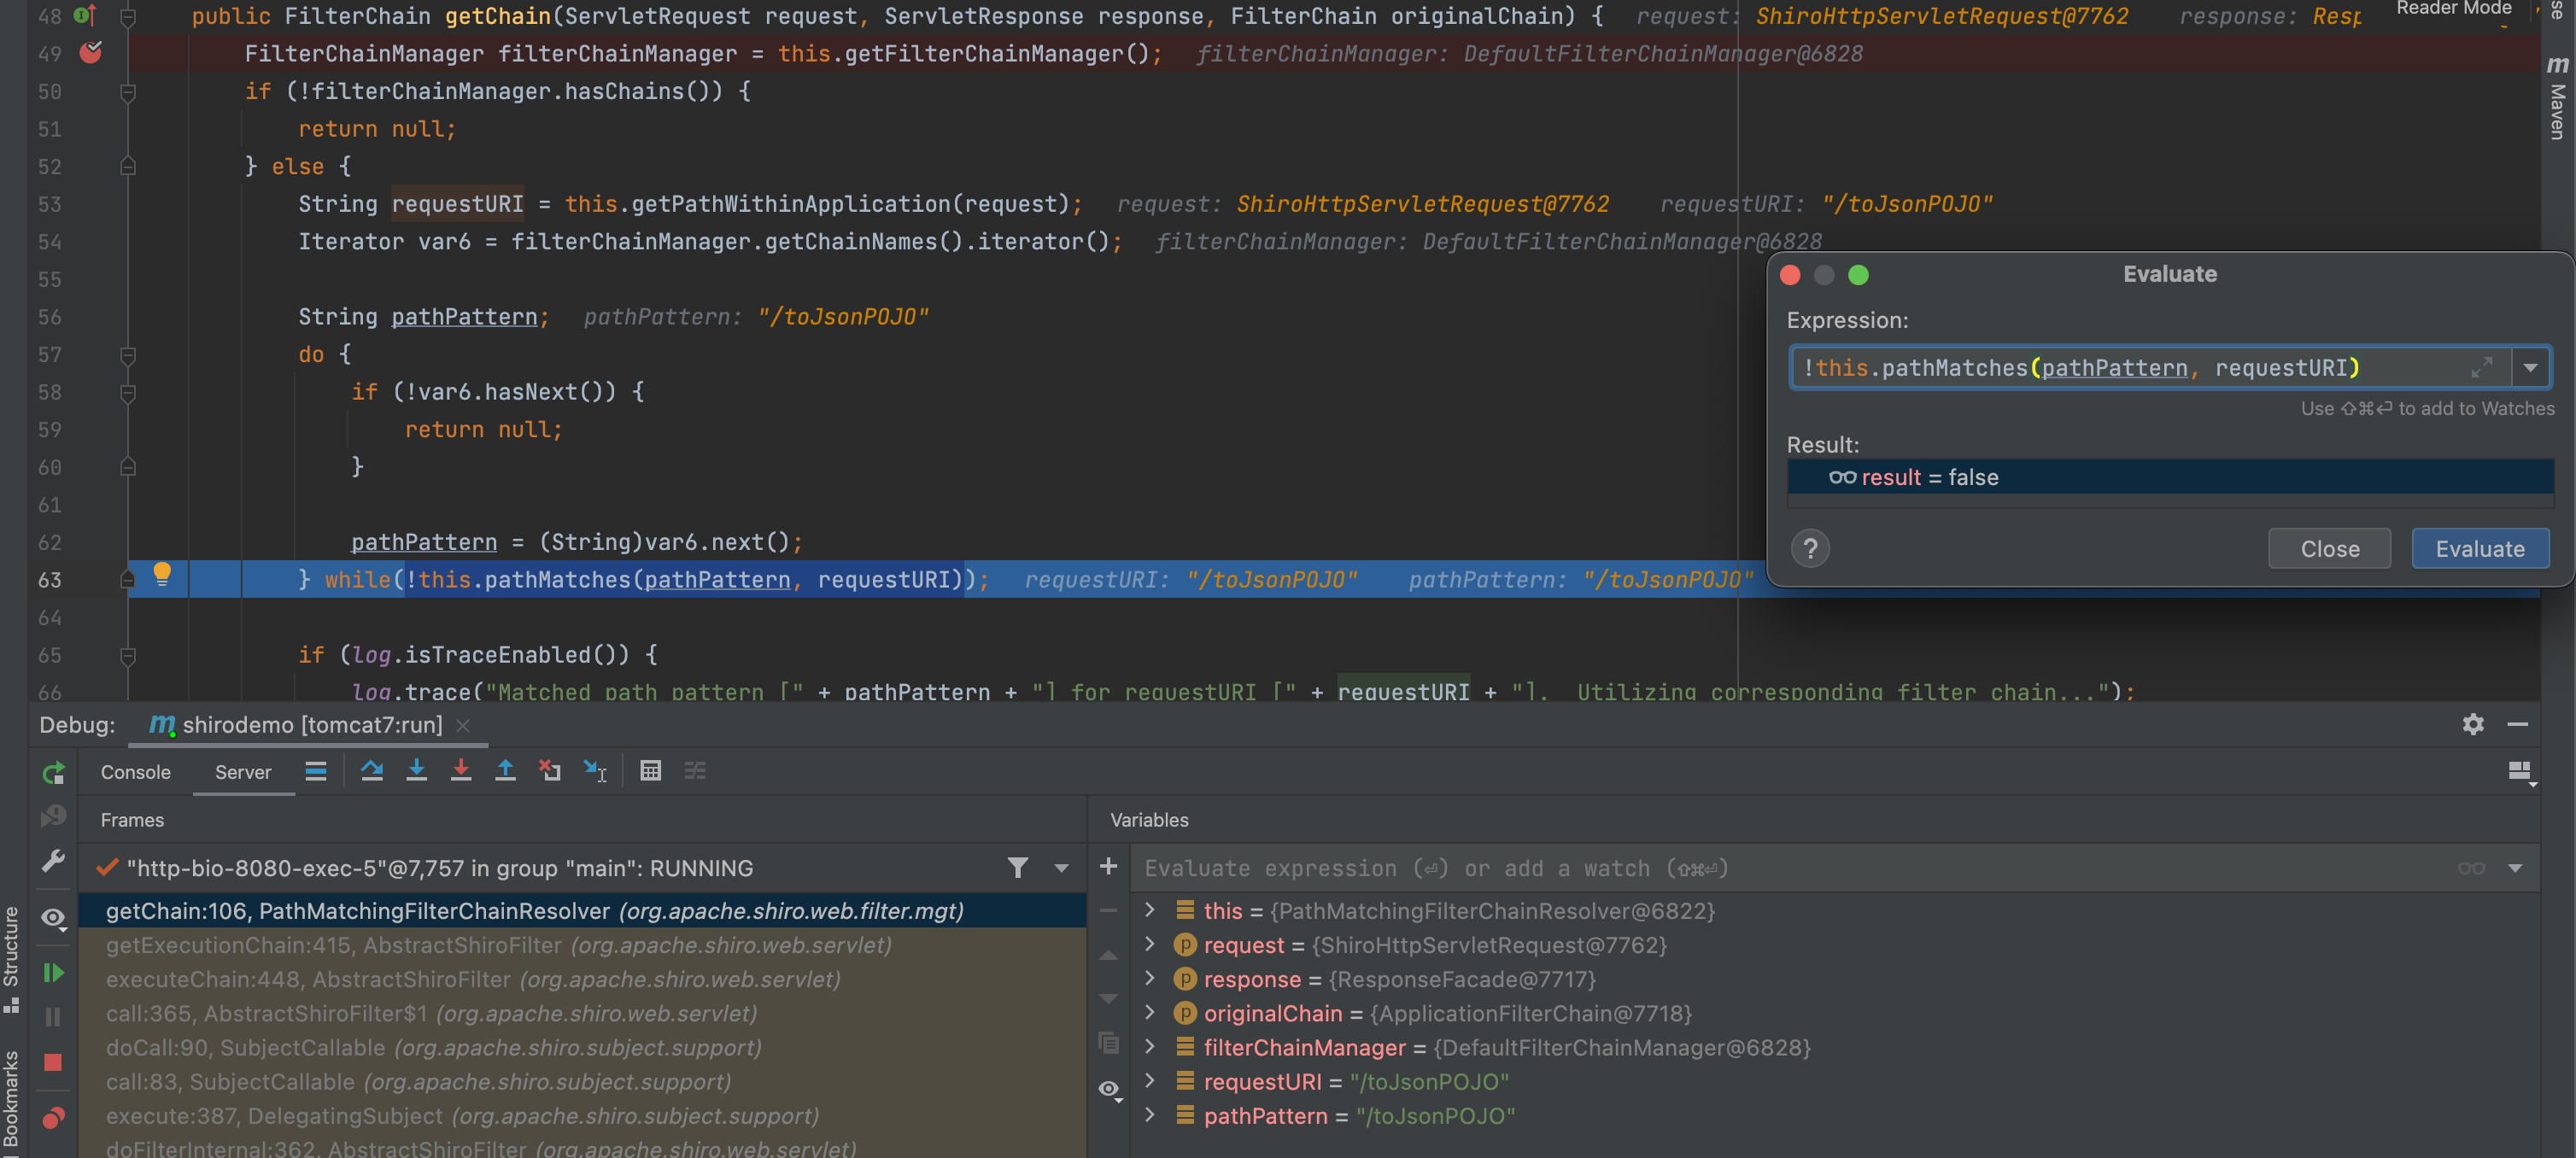Drop the current frame
The width and height of the screenshot is (2576, 1158).
pos(550,771)
